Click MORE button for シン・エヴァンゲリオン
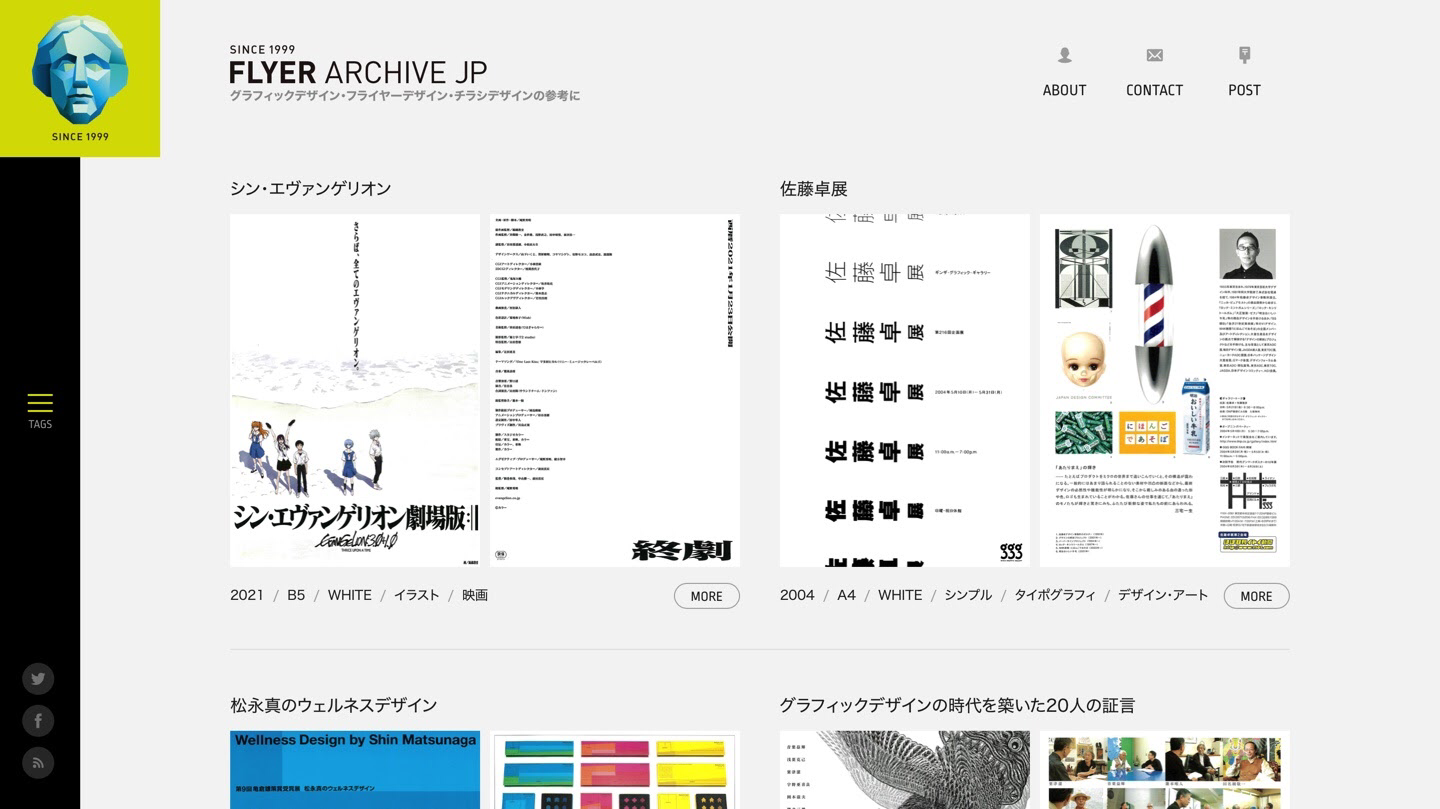The image size is (1440, 809). point(706,596)
